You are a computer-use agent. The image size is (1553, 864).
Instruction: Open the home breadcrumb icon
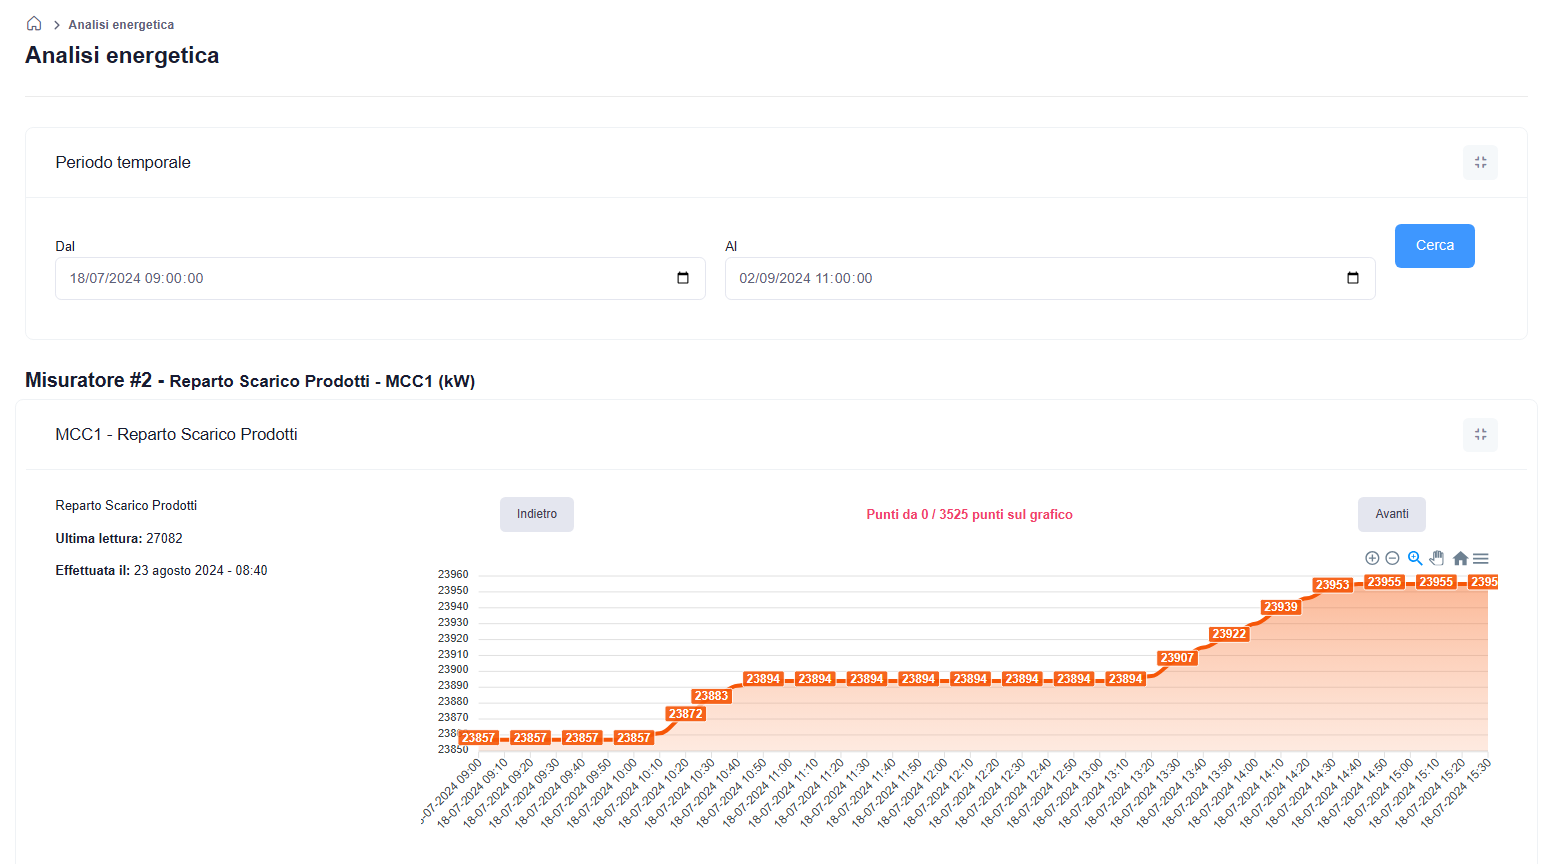[34, 24]
